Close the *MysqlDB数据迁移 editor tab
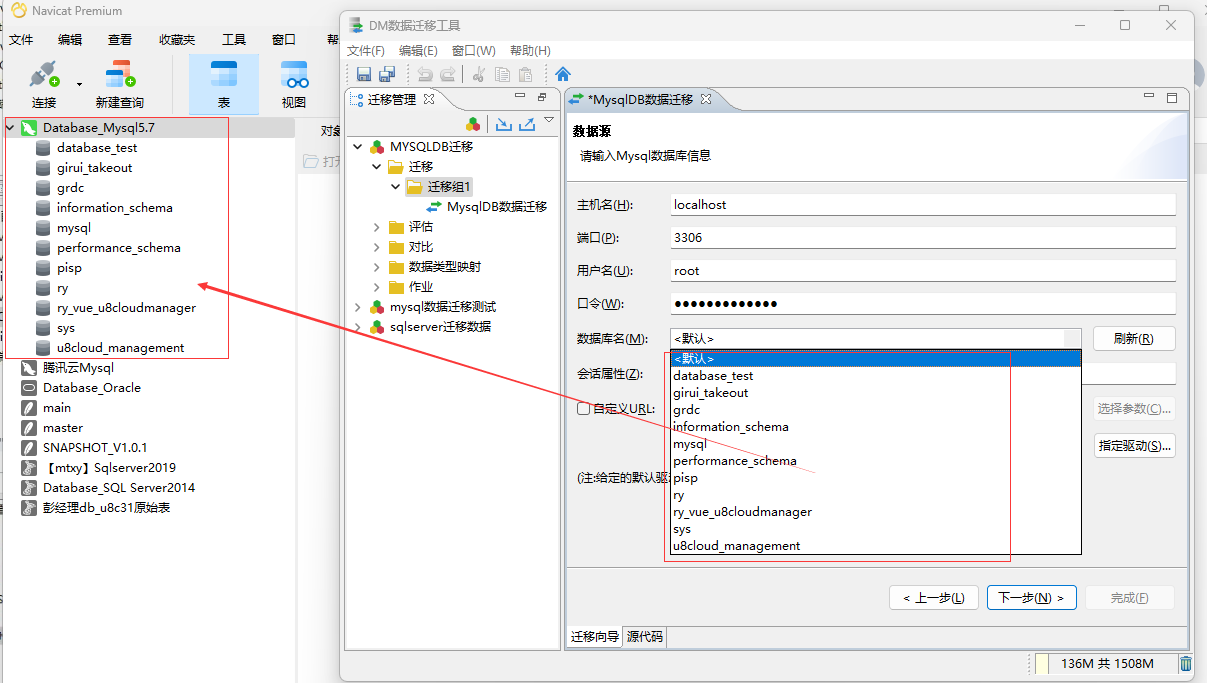 point(705,99)
